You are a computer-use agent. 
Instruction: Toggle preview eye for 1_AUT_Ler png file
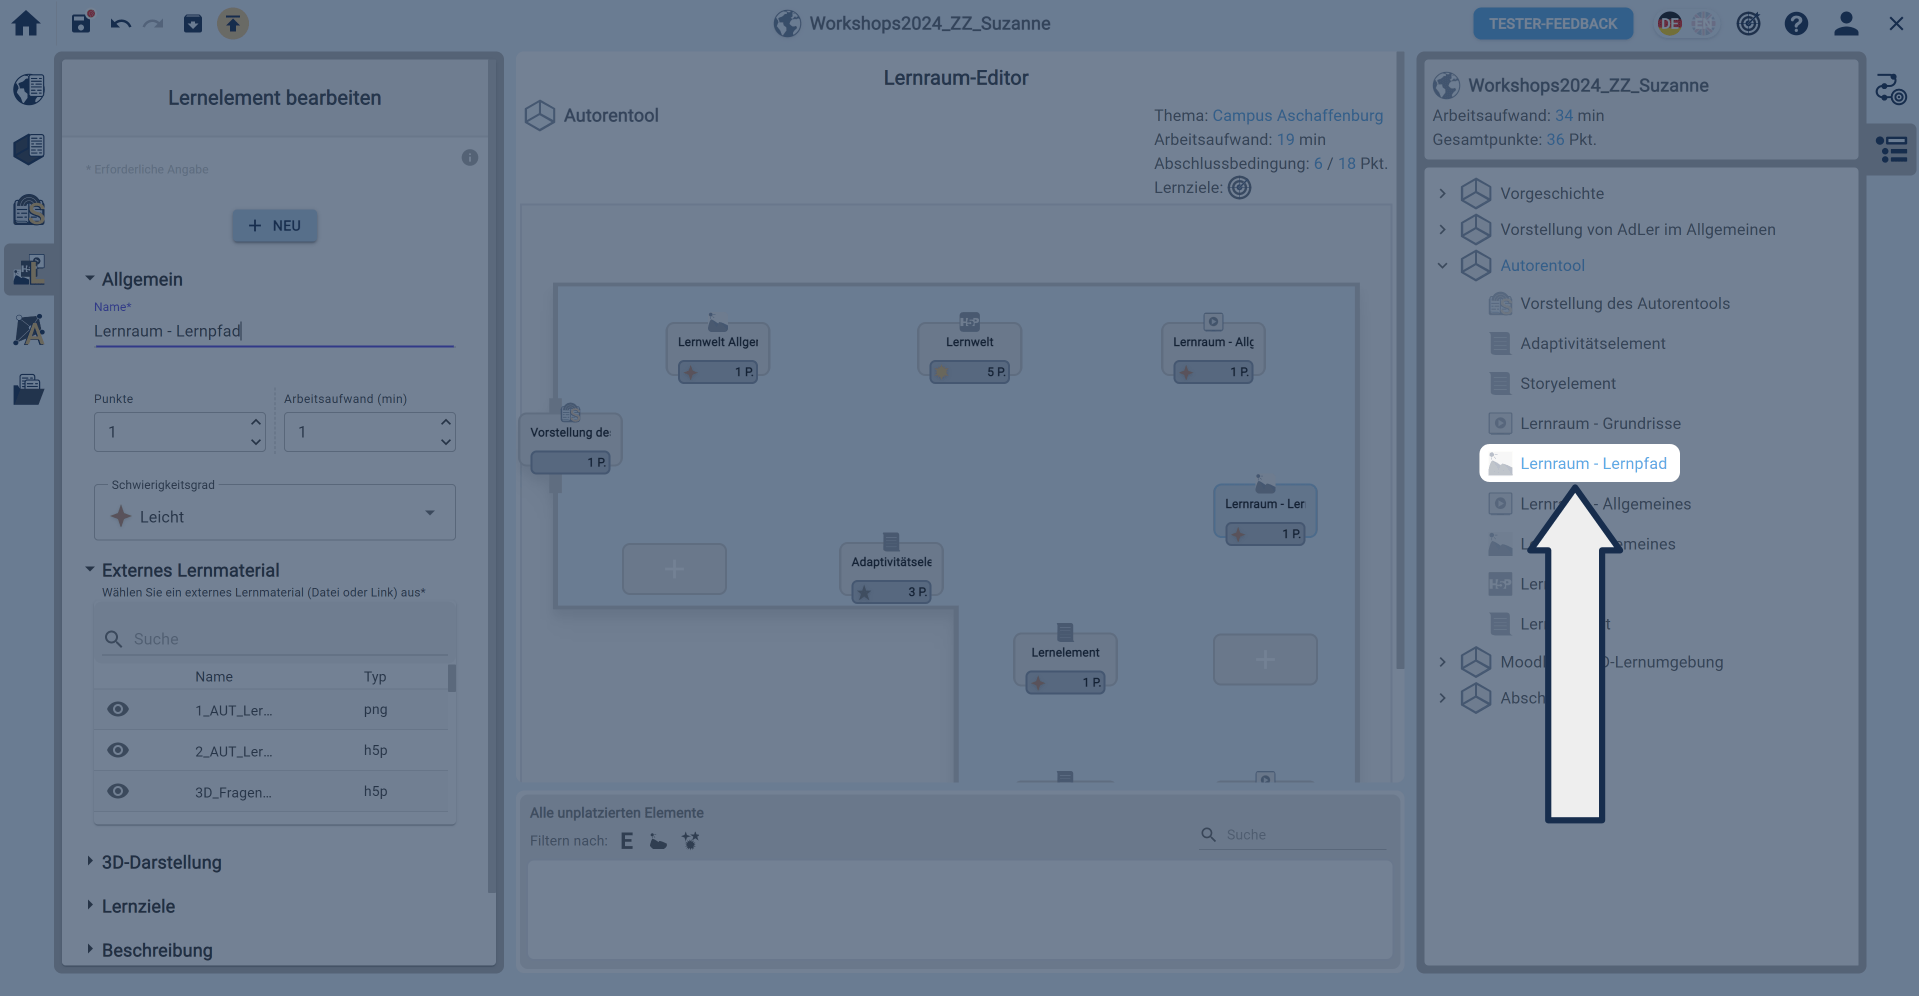click(x=118, y=710)
